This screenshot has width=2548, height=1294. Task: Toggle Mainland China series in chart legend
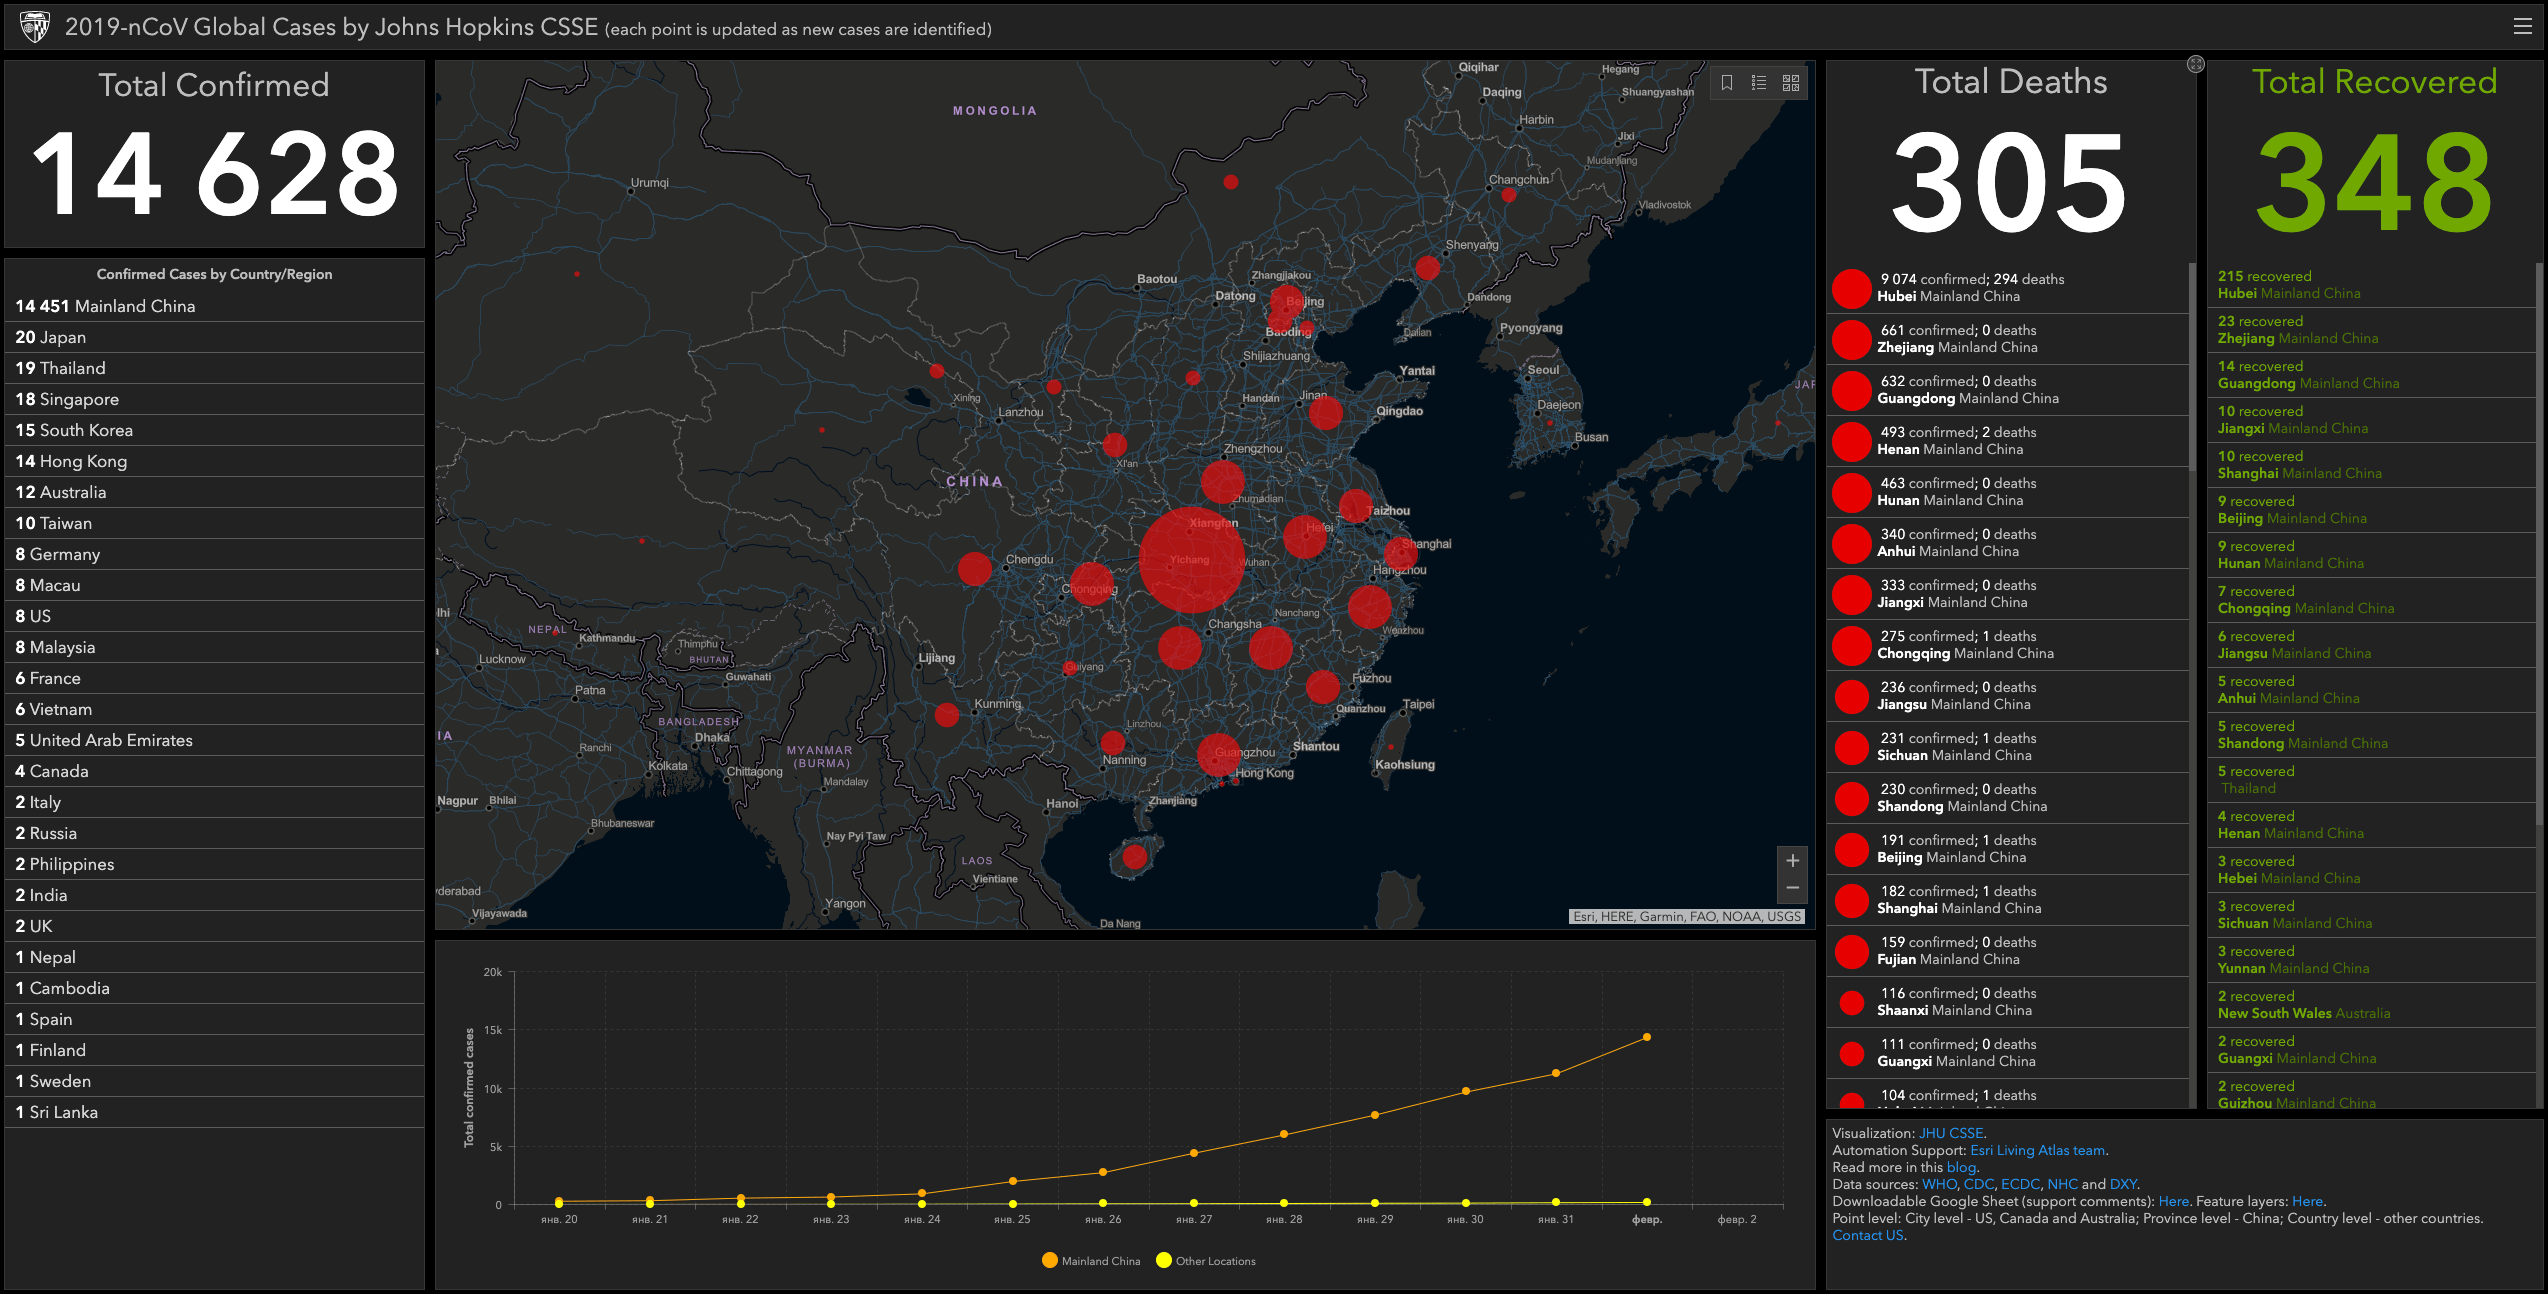1090,1261
